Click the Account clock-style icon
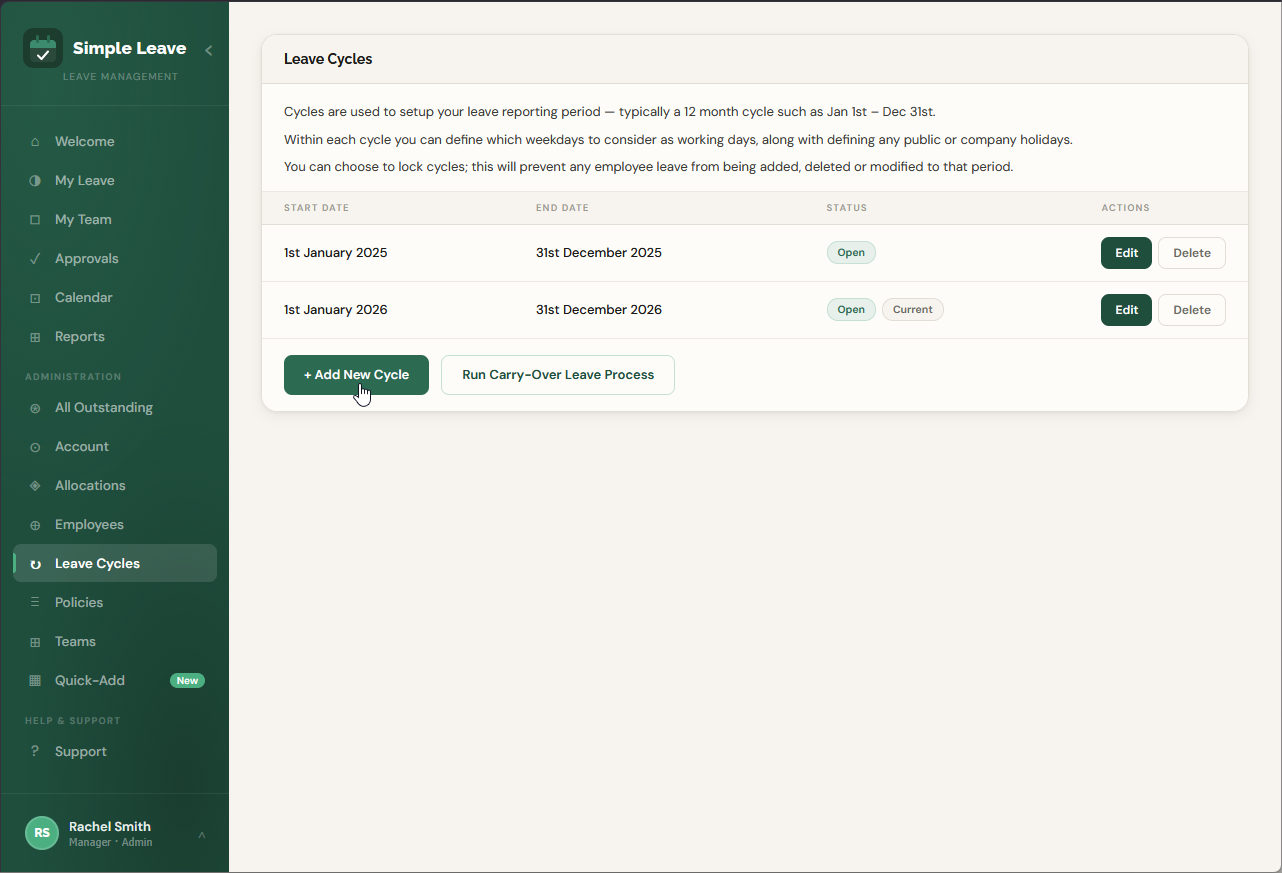Image resolution: width=1282 pixels, height=873 pixels. (35, 447)
